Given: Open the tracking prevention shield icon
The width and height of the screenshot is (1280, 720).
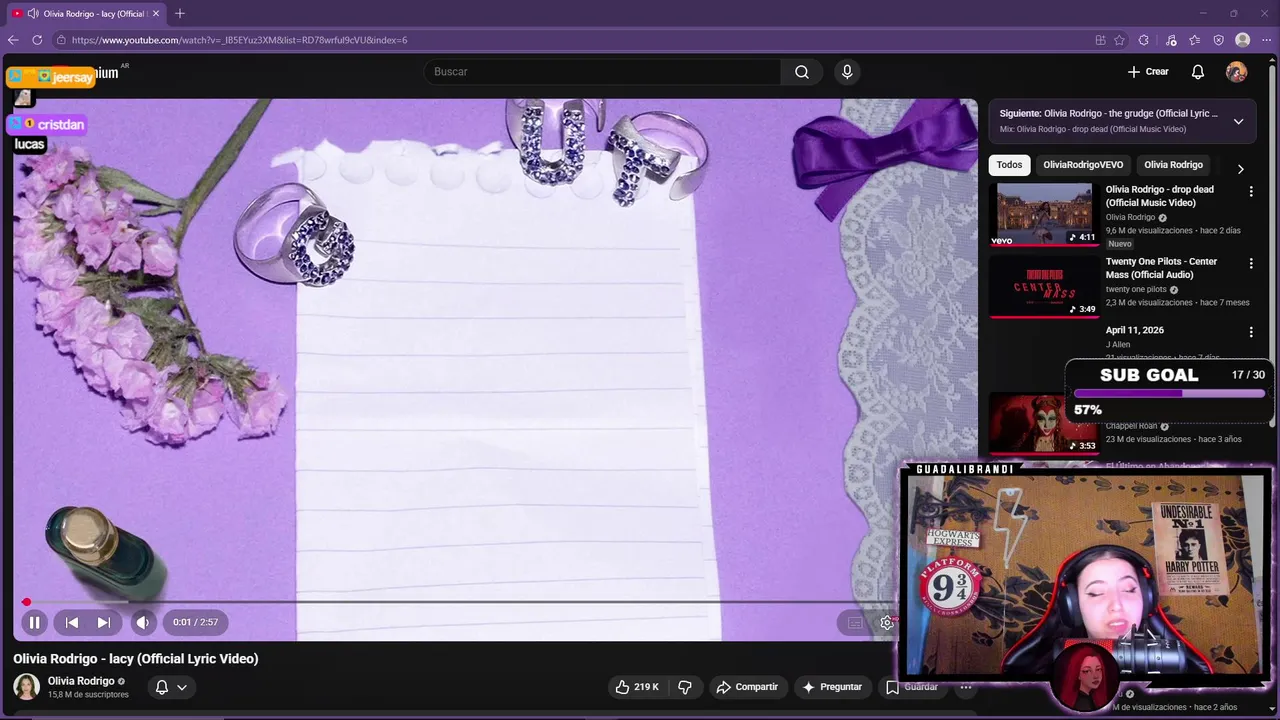Looking at the screenshot, I should (x=1219, y=40).
